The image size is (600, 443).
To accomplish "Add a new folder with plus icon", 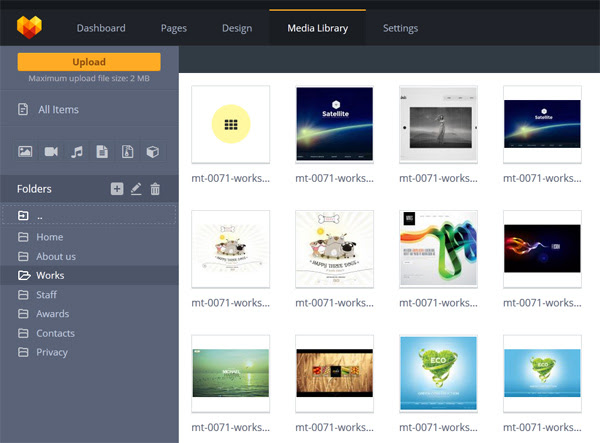I will coord(117,189).
